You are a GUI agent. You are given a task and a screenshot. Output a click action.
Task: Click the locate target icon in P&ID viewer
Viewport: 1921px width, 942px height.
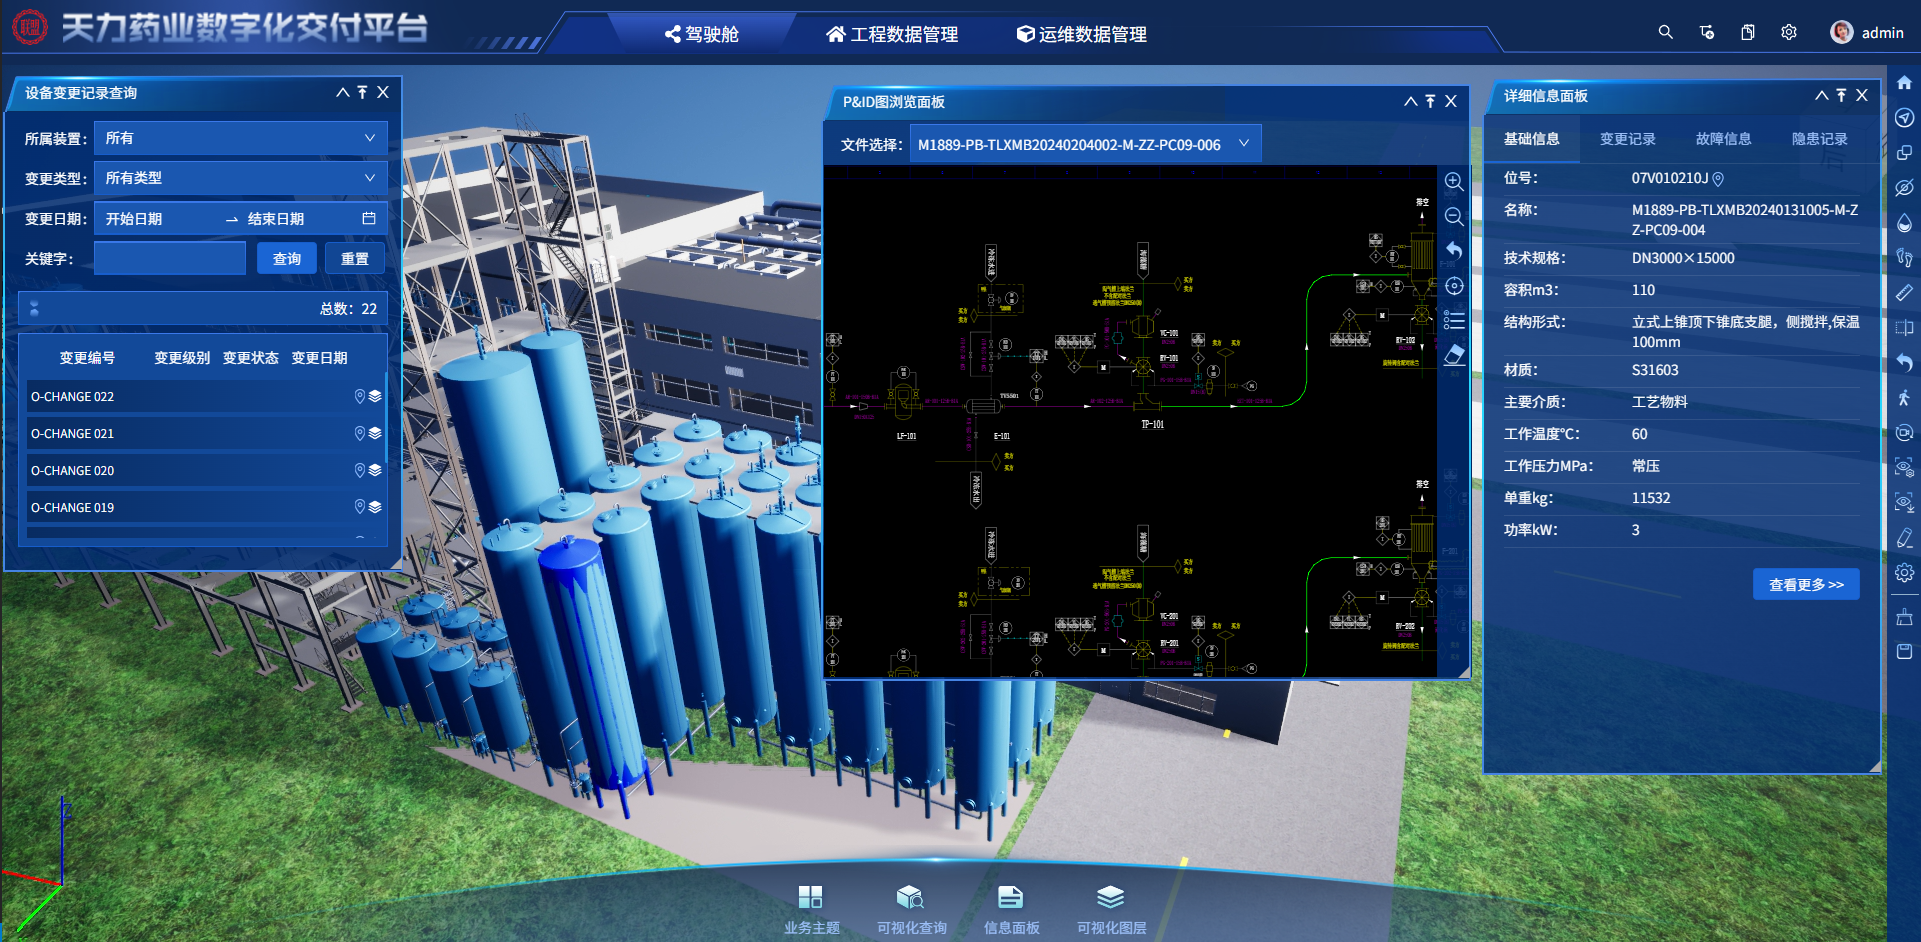pos(1454,286)
